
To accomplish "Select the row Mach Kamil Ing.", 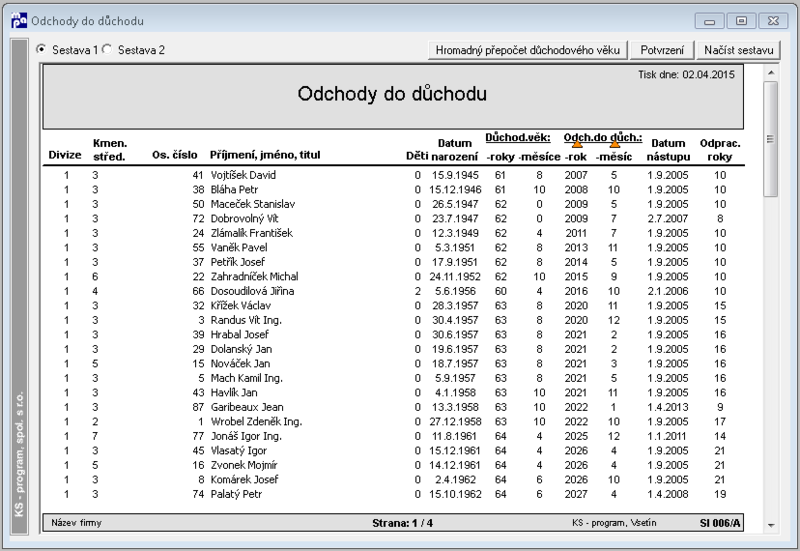I will point(393,378).
